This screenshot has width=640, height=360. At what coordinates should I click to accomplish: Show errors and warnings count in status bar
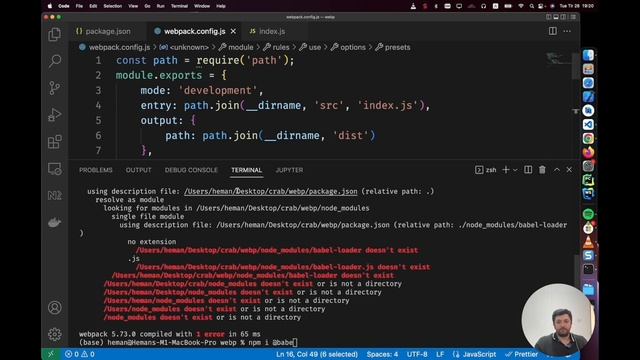[80, 354]
